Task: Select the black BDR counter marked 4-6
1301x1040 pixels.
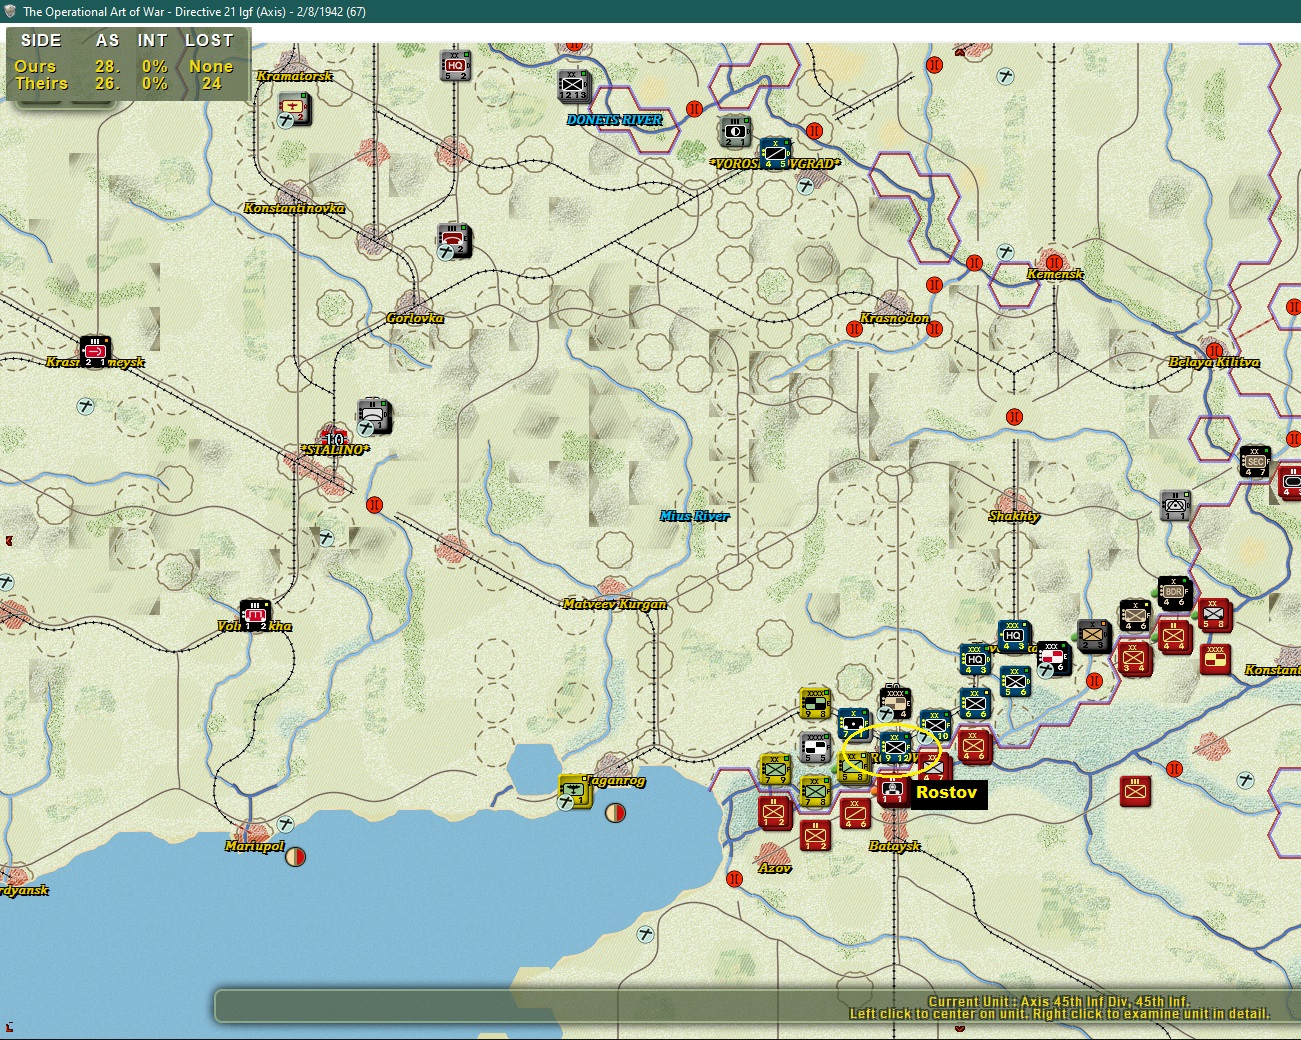Action: (1174, 592)
